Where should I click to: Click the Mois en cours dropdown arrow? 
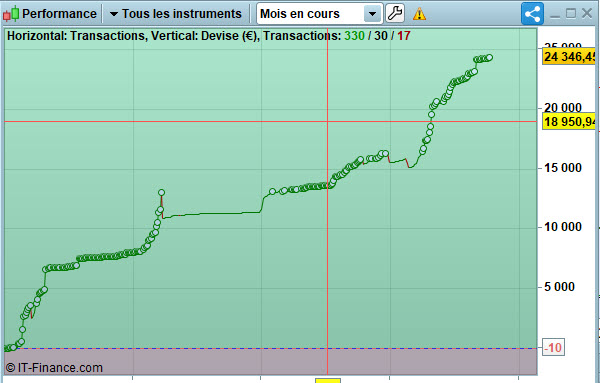pos(372,14)
